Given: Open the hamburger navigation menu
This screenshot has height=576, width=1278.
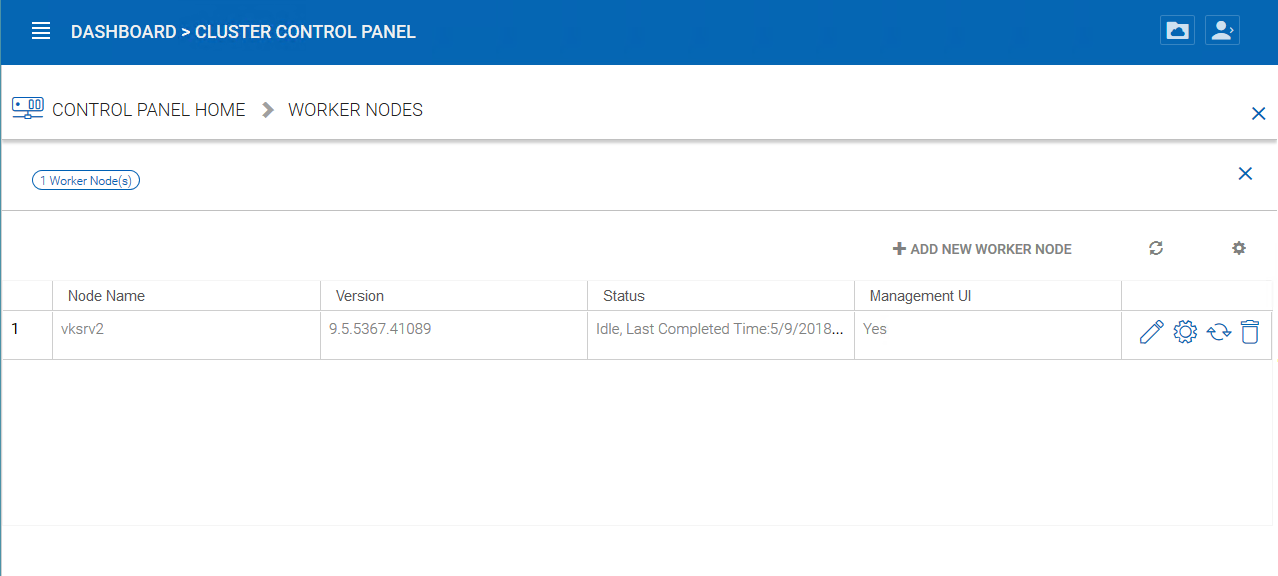Looking at the screenshot, I should click(41, 31).
